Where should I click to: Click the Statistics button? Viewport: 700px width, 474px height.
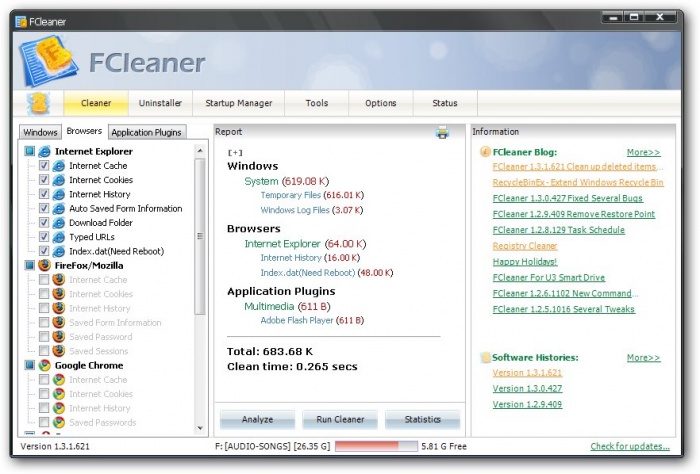click(422, 420)
